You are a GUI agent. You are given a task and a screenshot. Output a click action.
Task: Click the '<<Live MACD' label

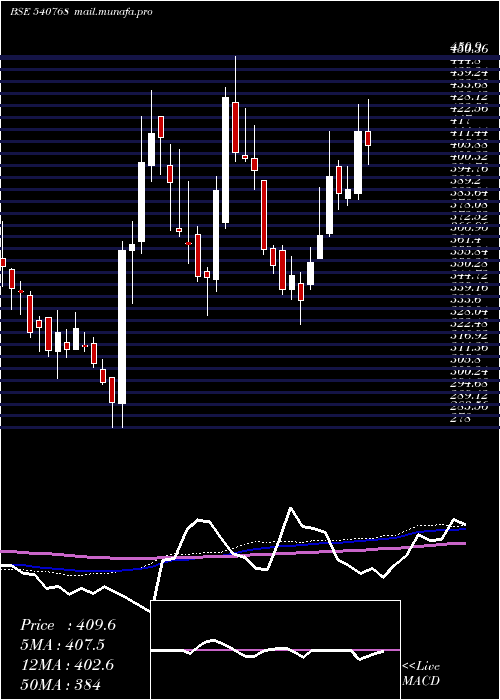tap(421, 674)
